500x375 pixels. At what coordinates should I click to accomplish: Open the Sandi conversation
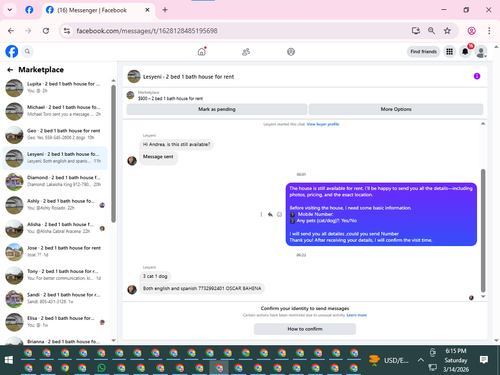[55, 299]
